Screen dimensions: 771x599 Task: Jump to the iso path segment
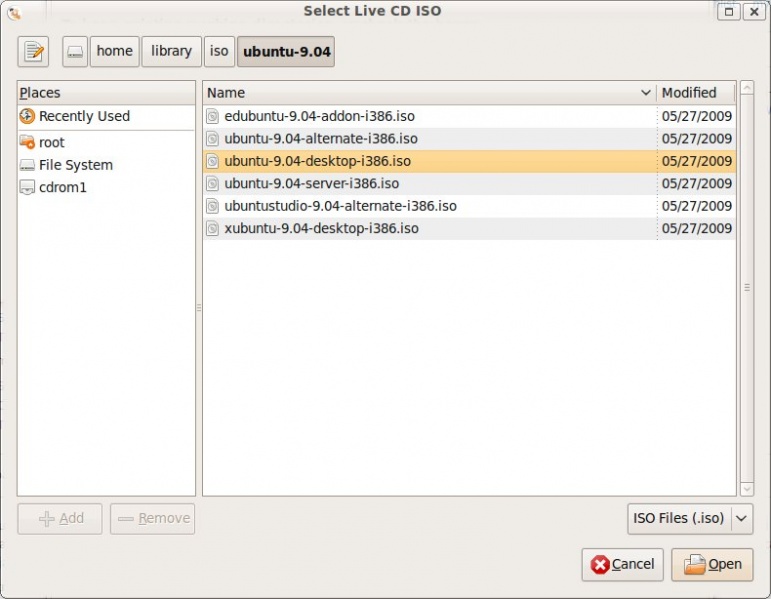pyautogui.click(x=219, y=51)
